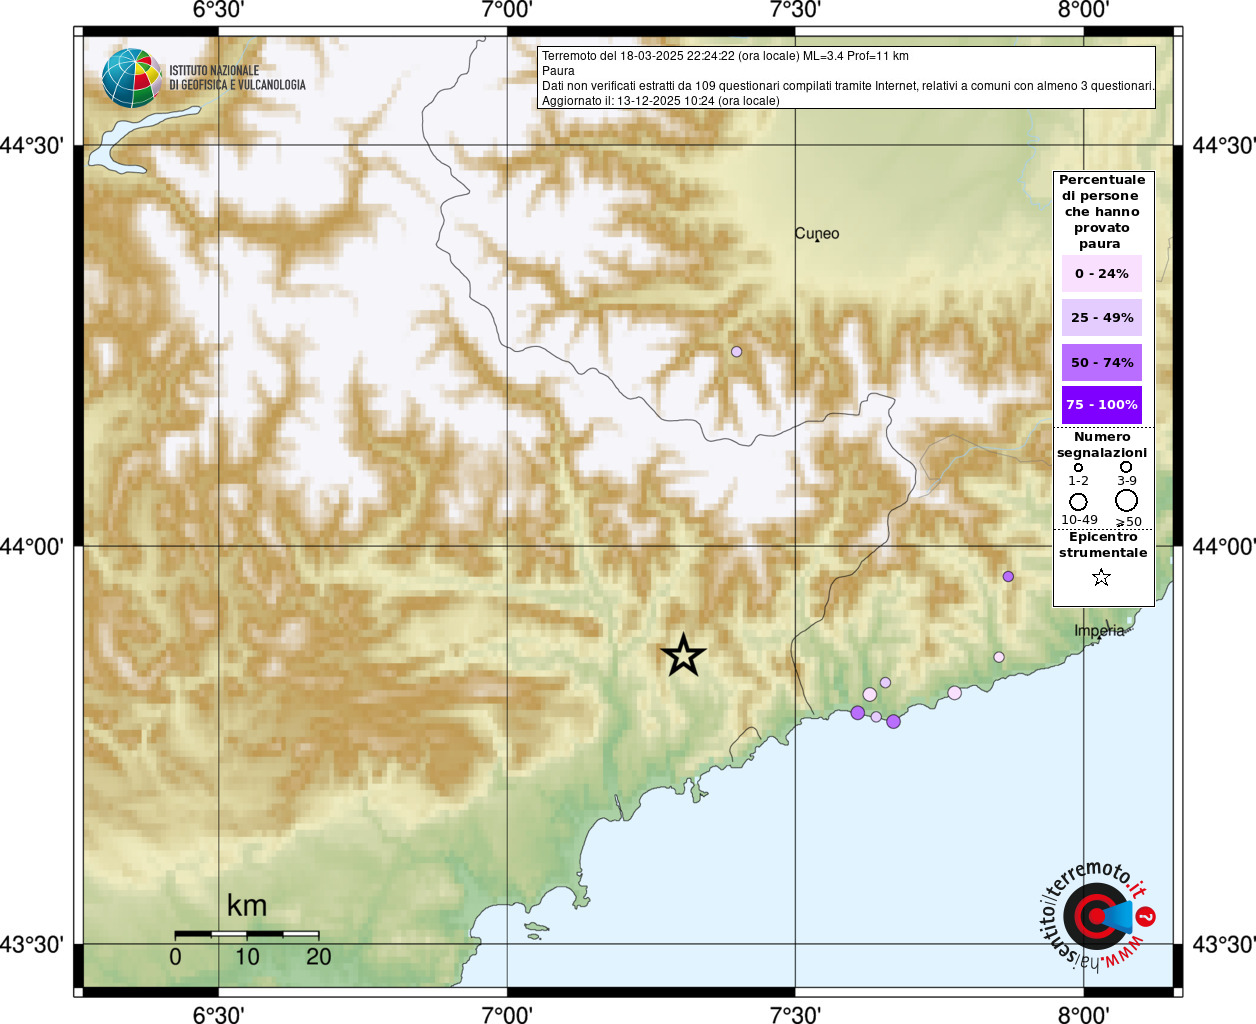Click the ISTITUTO NAZIONALE DI GEOFISICA E VULCANOLOGIA text

[237, 78]
